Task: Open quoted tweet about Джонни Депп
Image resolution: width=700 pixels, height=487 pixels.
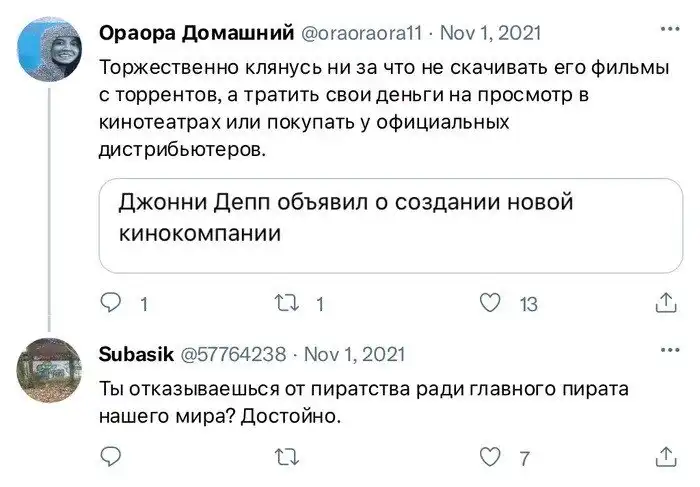Action: (x=390, y=225)
